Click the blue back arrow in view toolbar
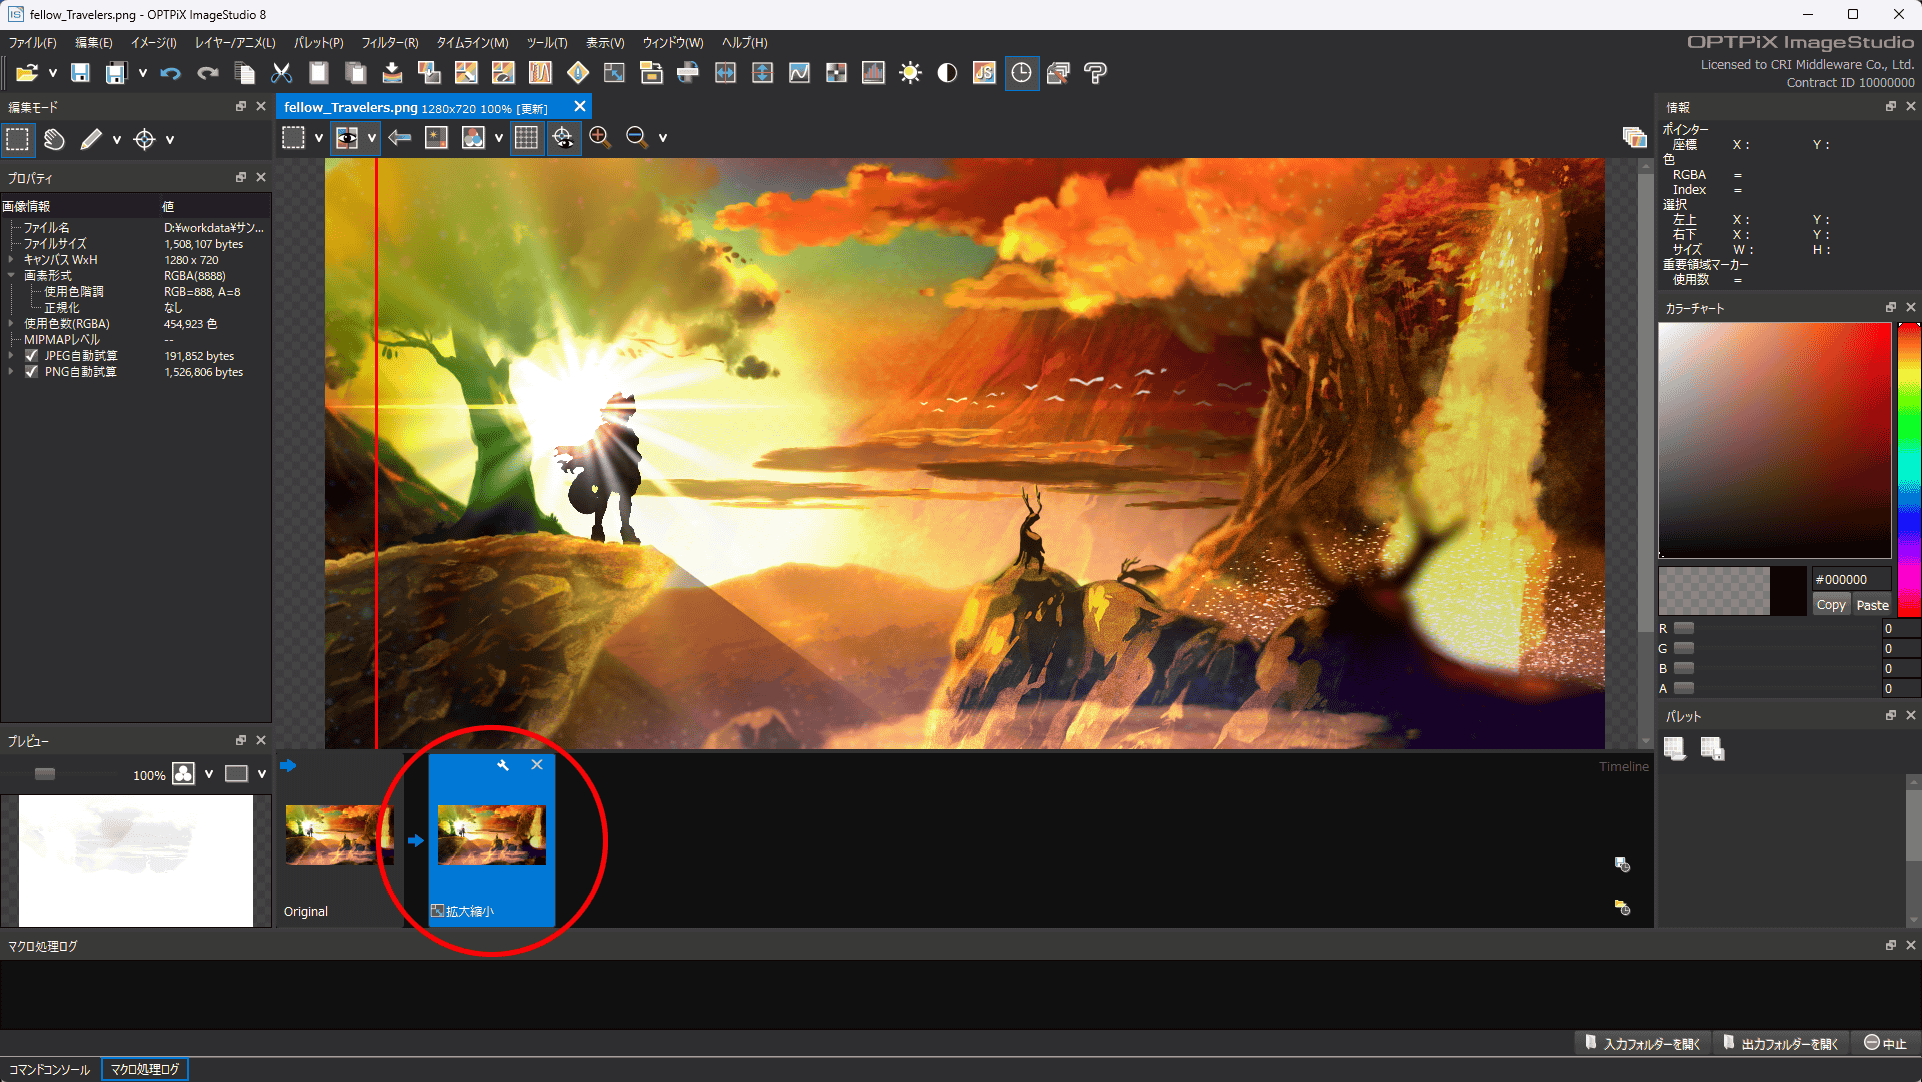 400,138
